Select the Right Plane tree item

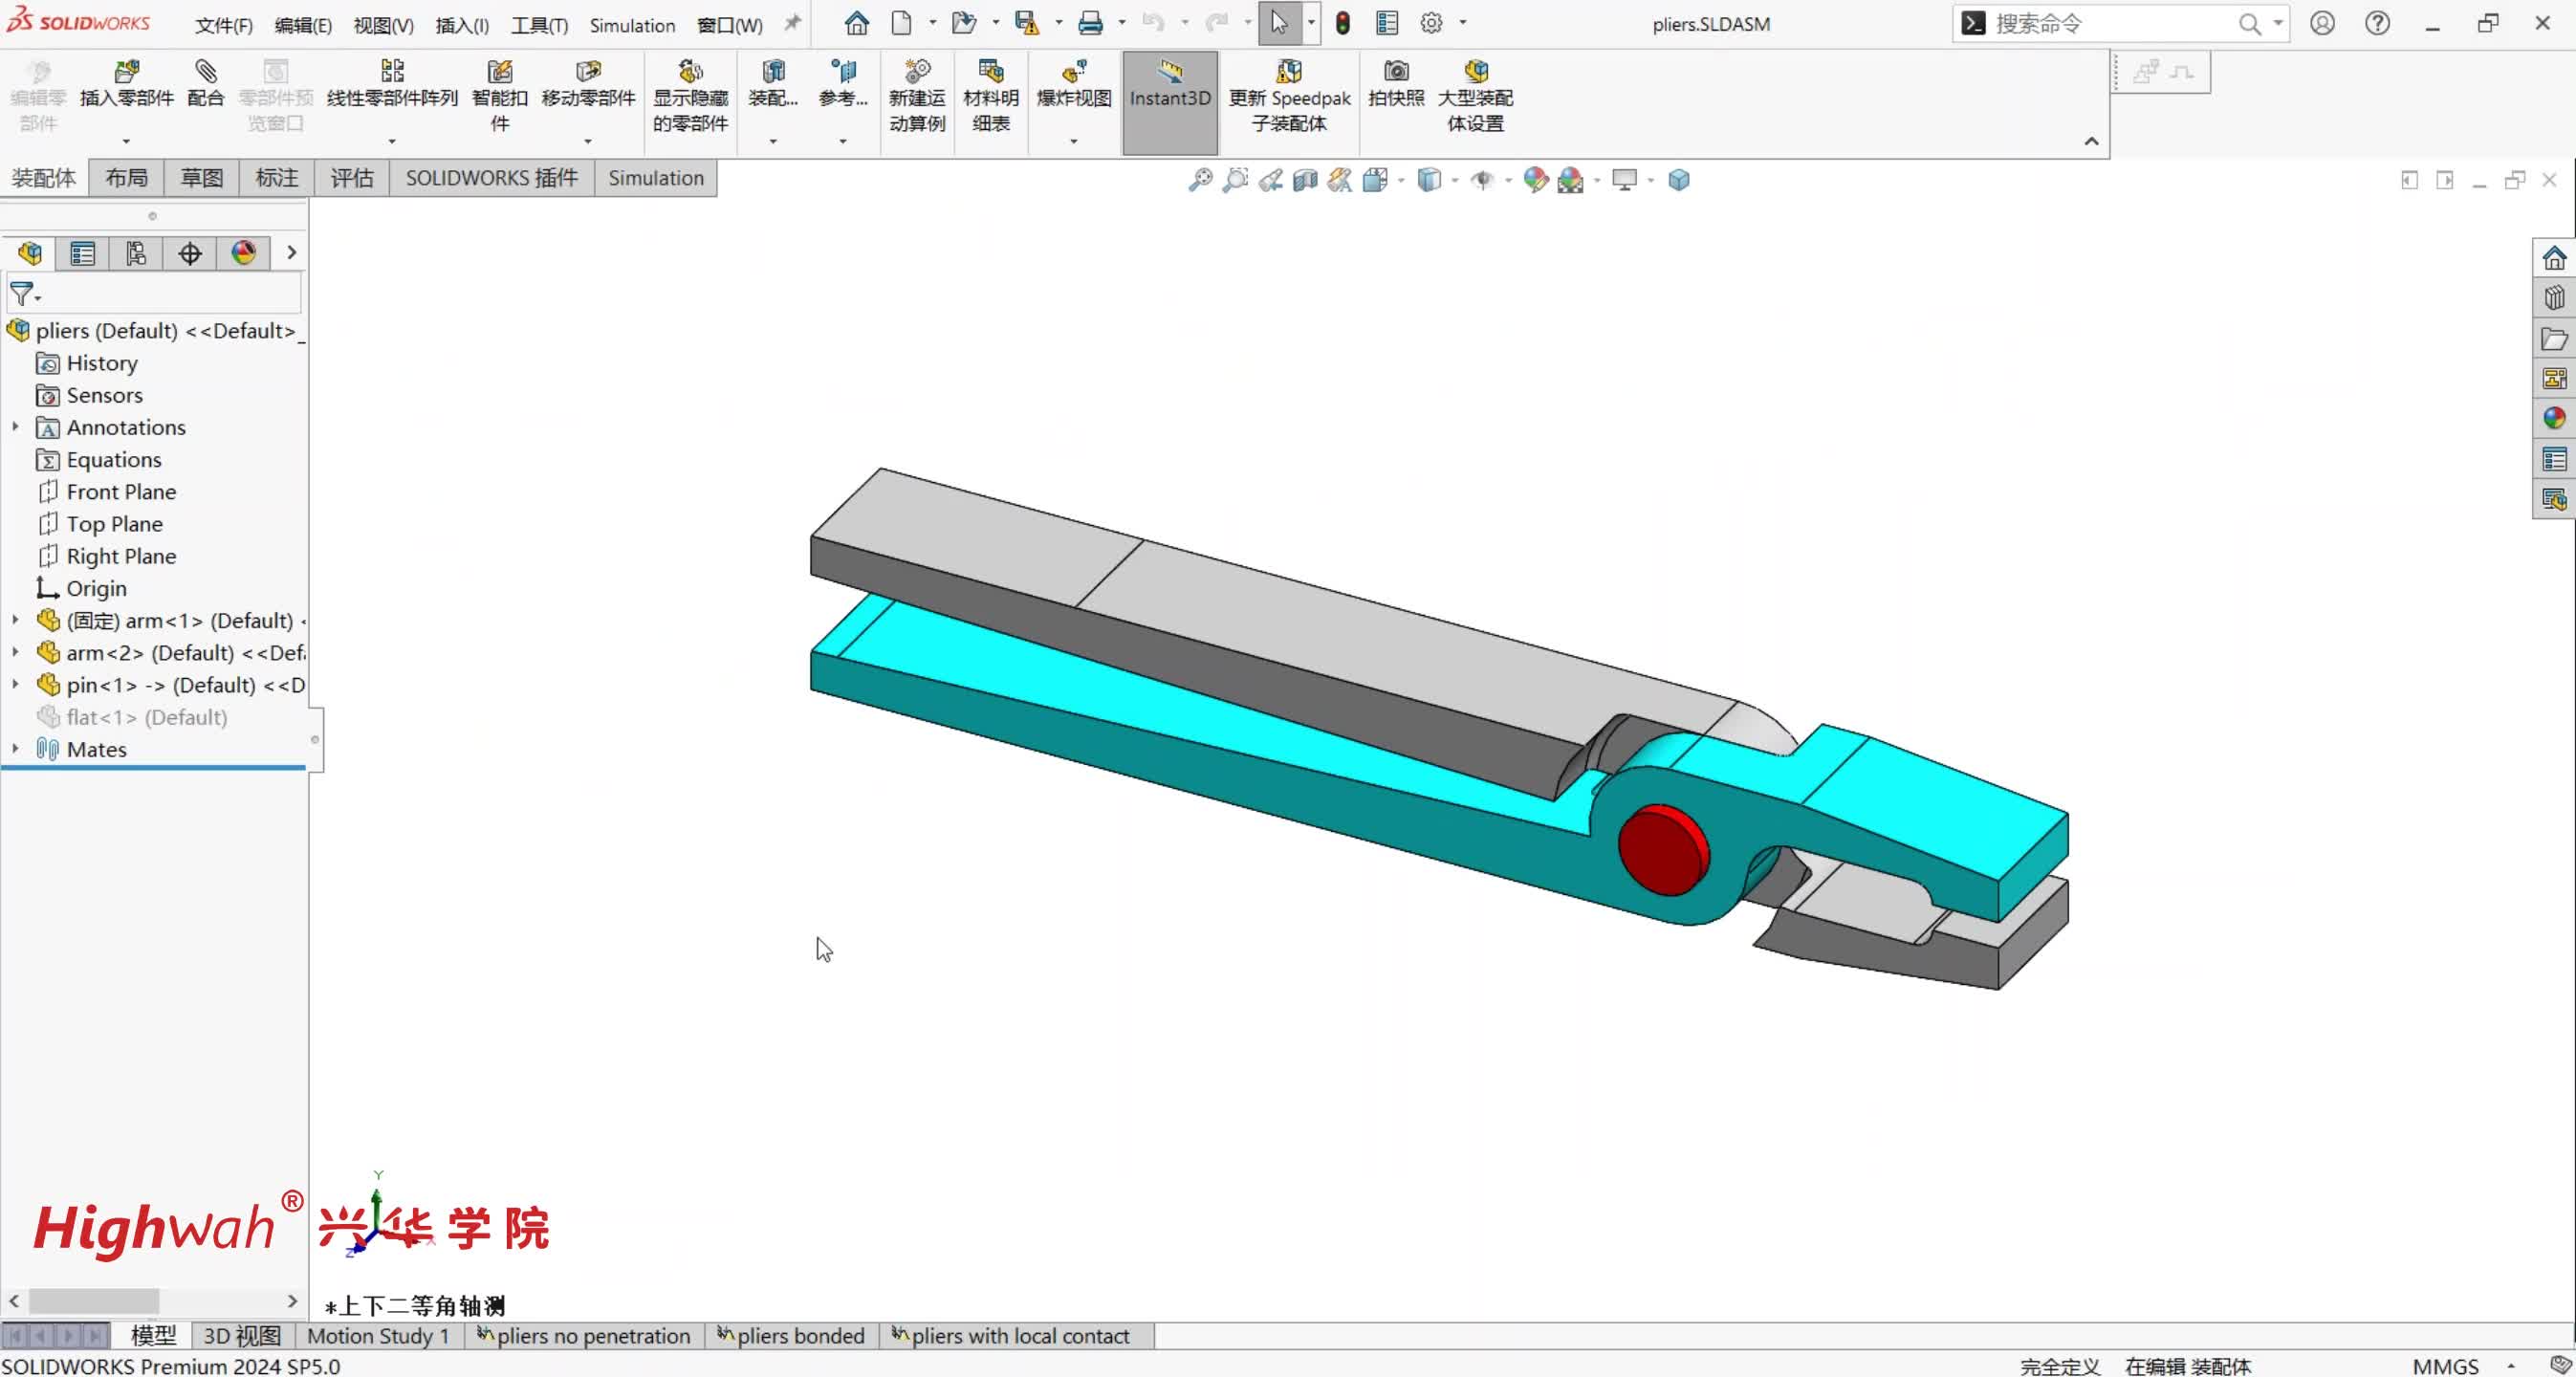120,556
